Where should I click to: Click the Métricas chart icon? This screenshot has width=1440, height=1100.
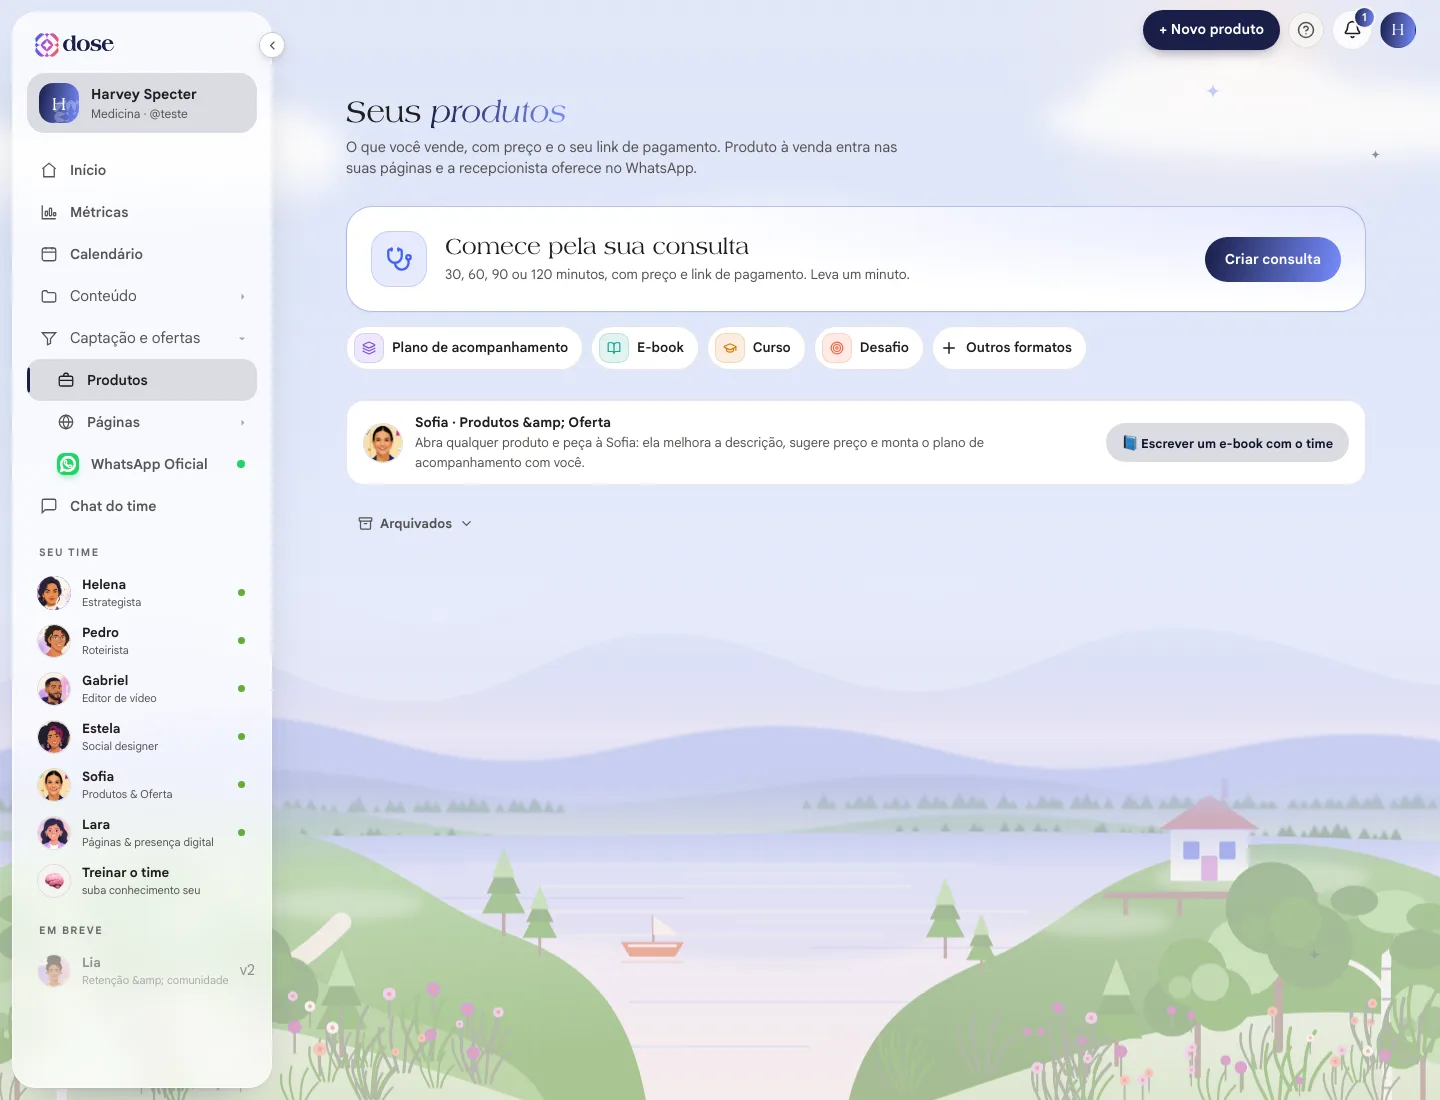(x=49, y=212)
